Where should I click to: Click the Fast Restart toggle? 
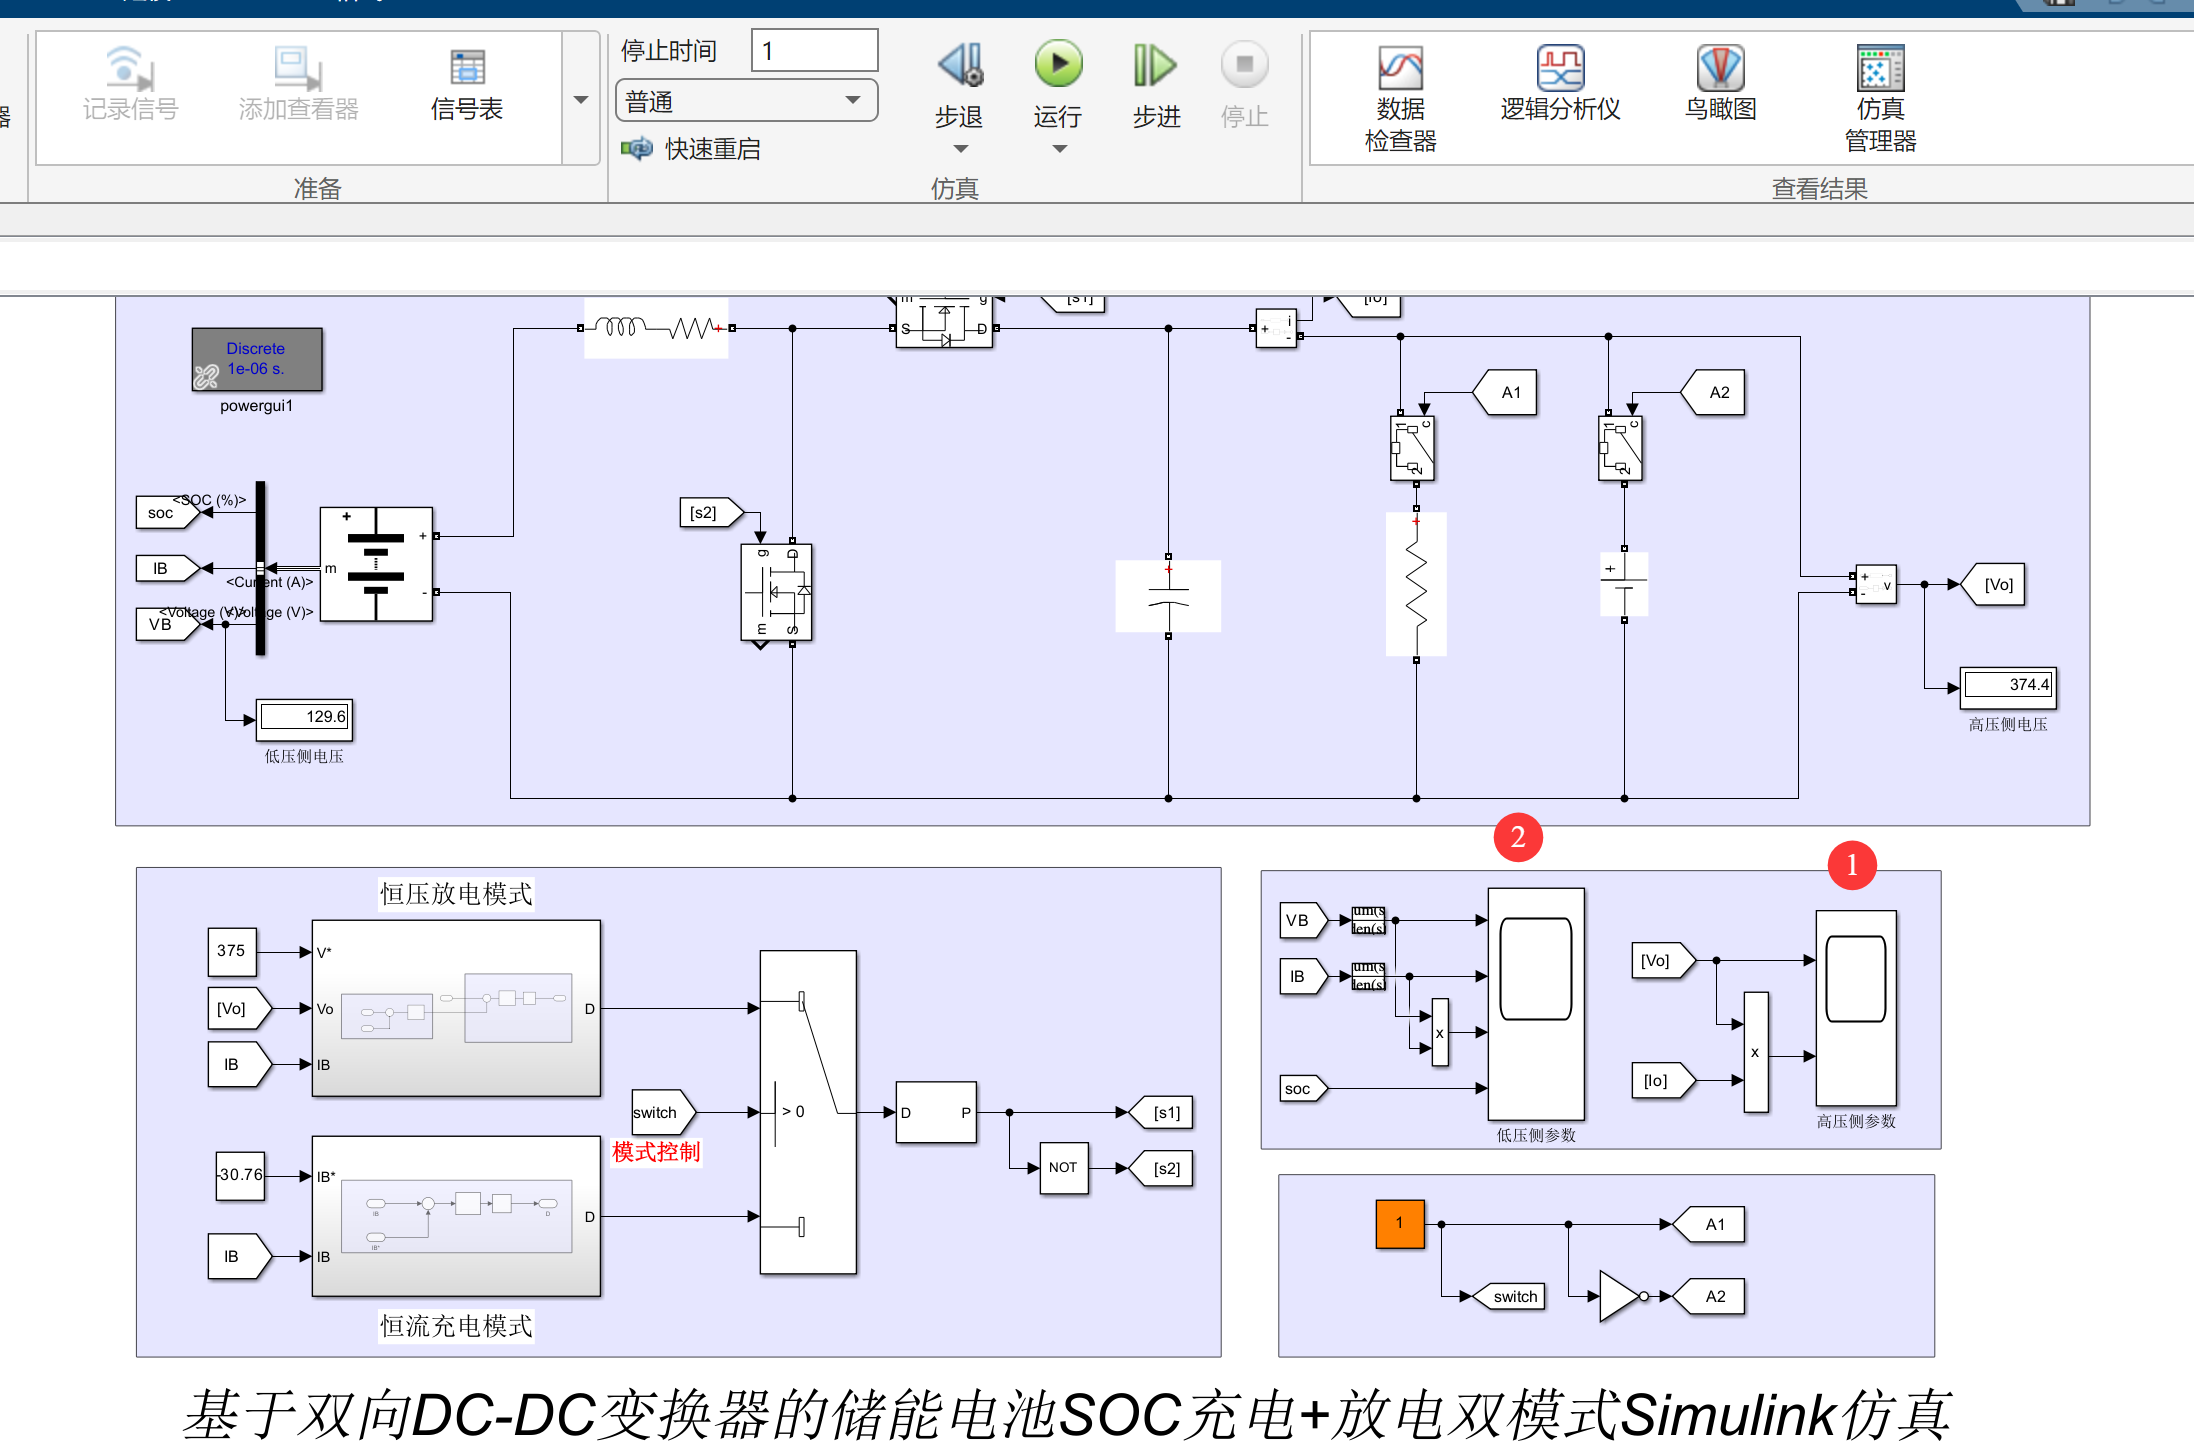(x=690, y=149)
